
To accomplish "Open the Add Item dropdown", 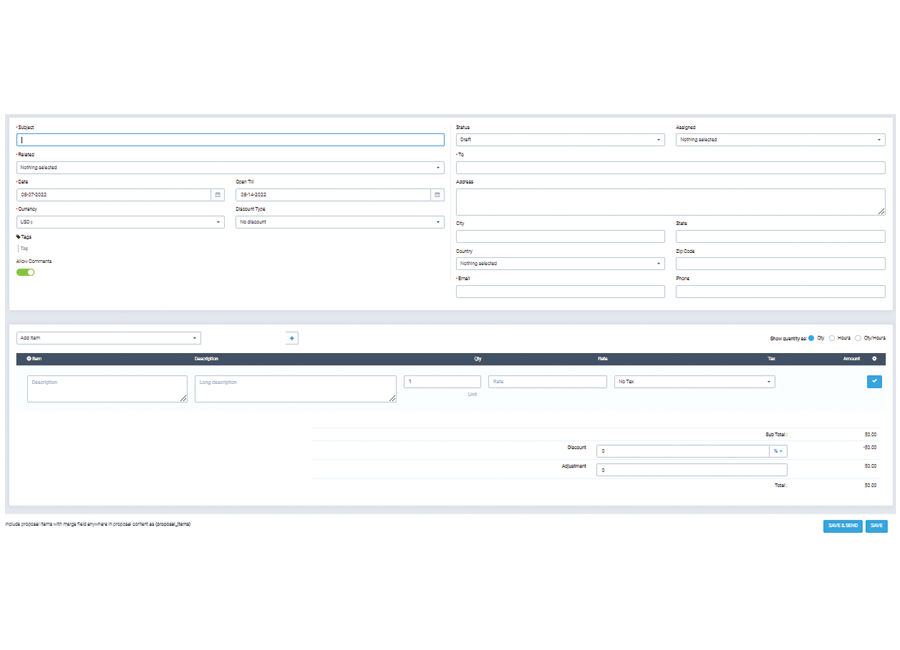I will (x=108, y=338).
